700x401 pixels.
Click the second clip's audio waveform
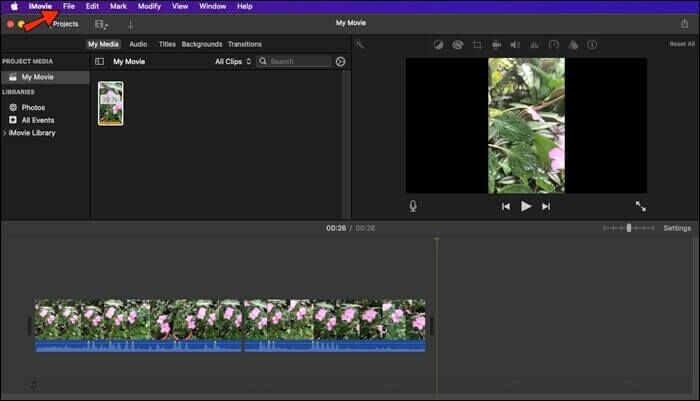click(335, 346)
